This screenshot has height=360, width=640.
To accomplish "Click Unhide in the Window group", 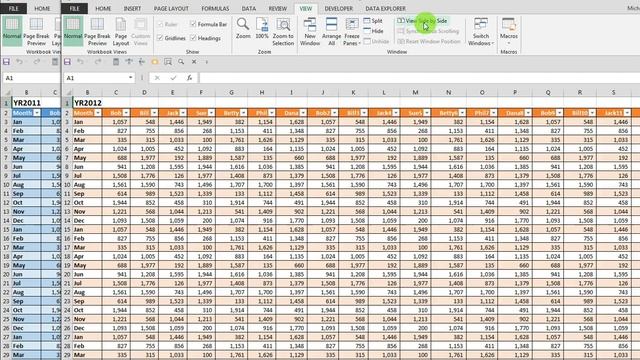I will [x=376, y=41].
